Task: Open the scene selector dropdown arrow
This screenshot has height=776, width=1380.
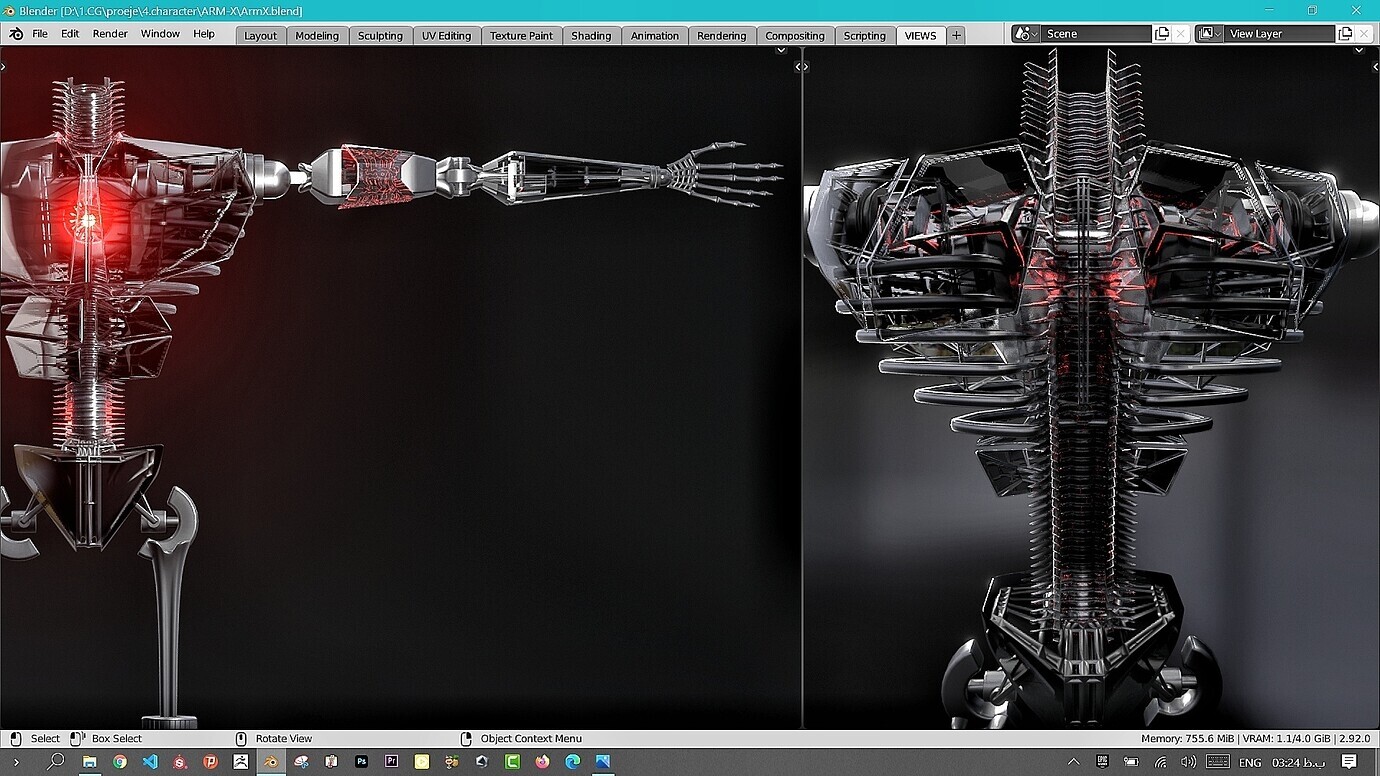Action: (1033, 33)
